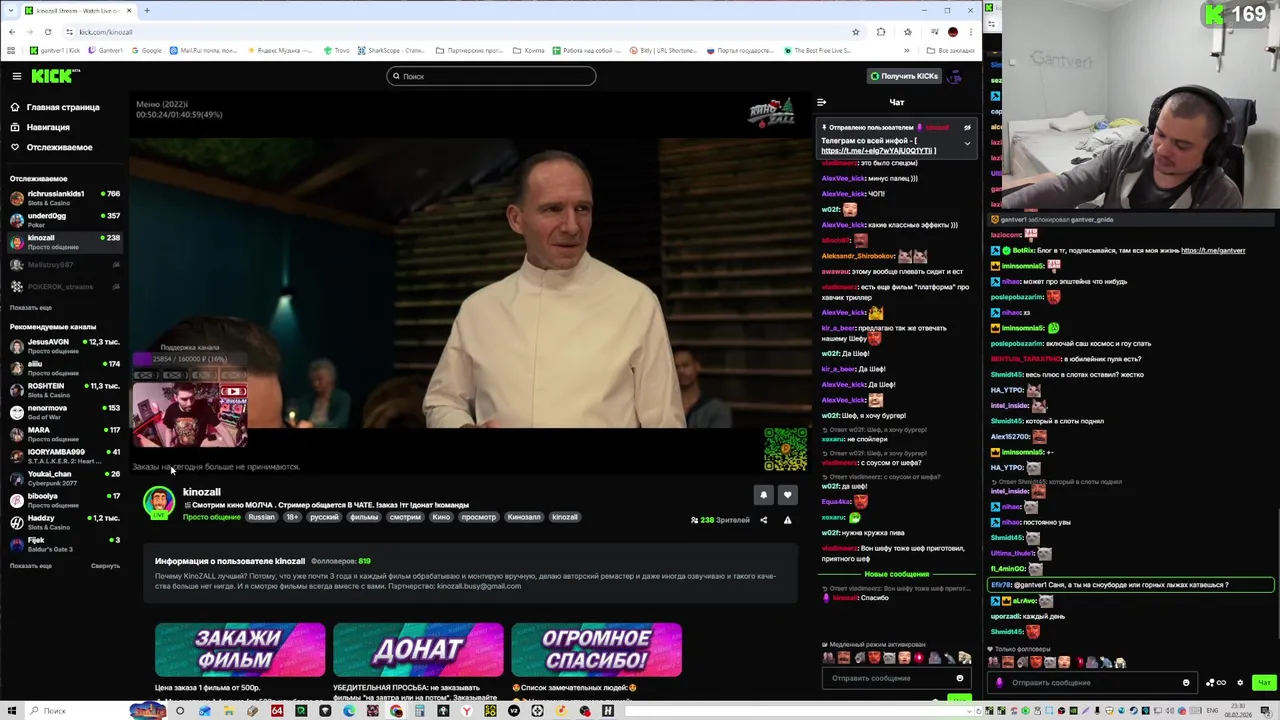Click the Получить KICKs button
Viewport: 1280px width, 720px height.
[x=904, y=76]
